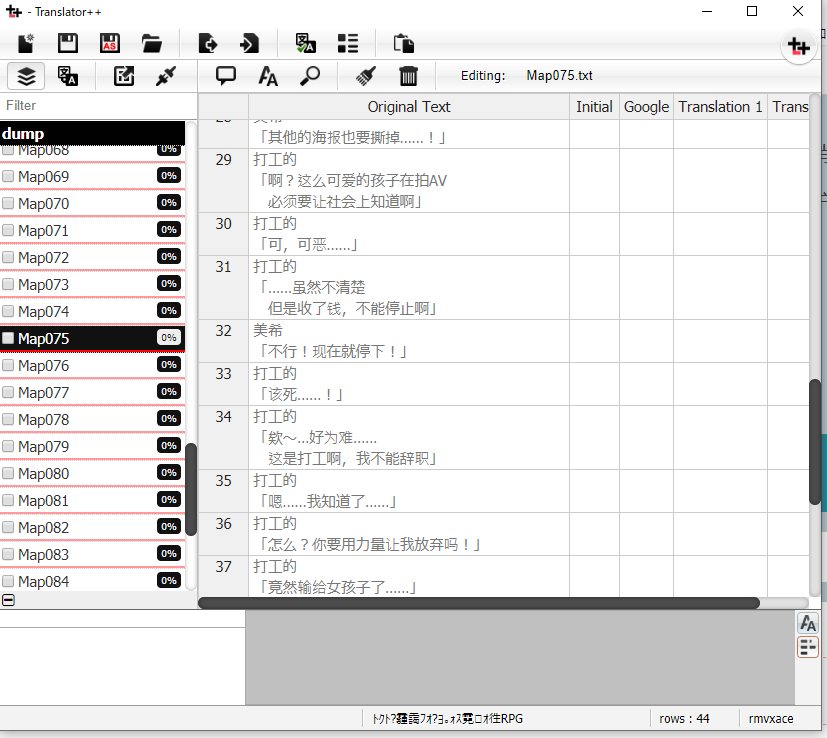Click the Translation 1 column header
Image resolution: width=827 pixels, height=738 pixels.
(720, 107)
